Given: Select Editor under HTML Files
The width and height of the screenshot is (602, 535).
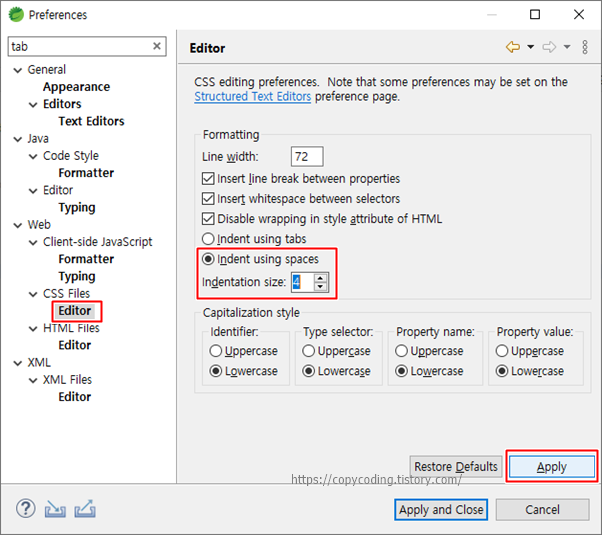Looking at the screenshot, I should tap(75, 345).
